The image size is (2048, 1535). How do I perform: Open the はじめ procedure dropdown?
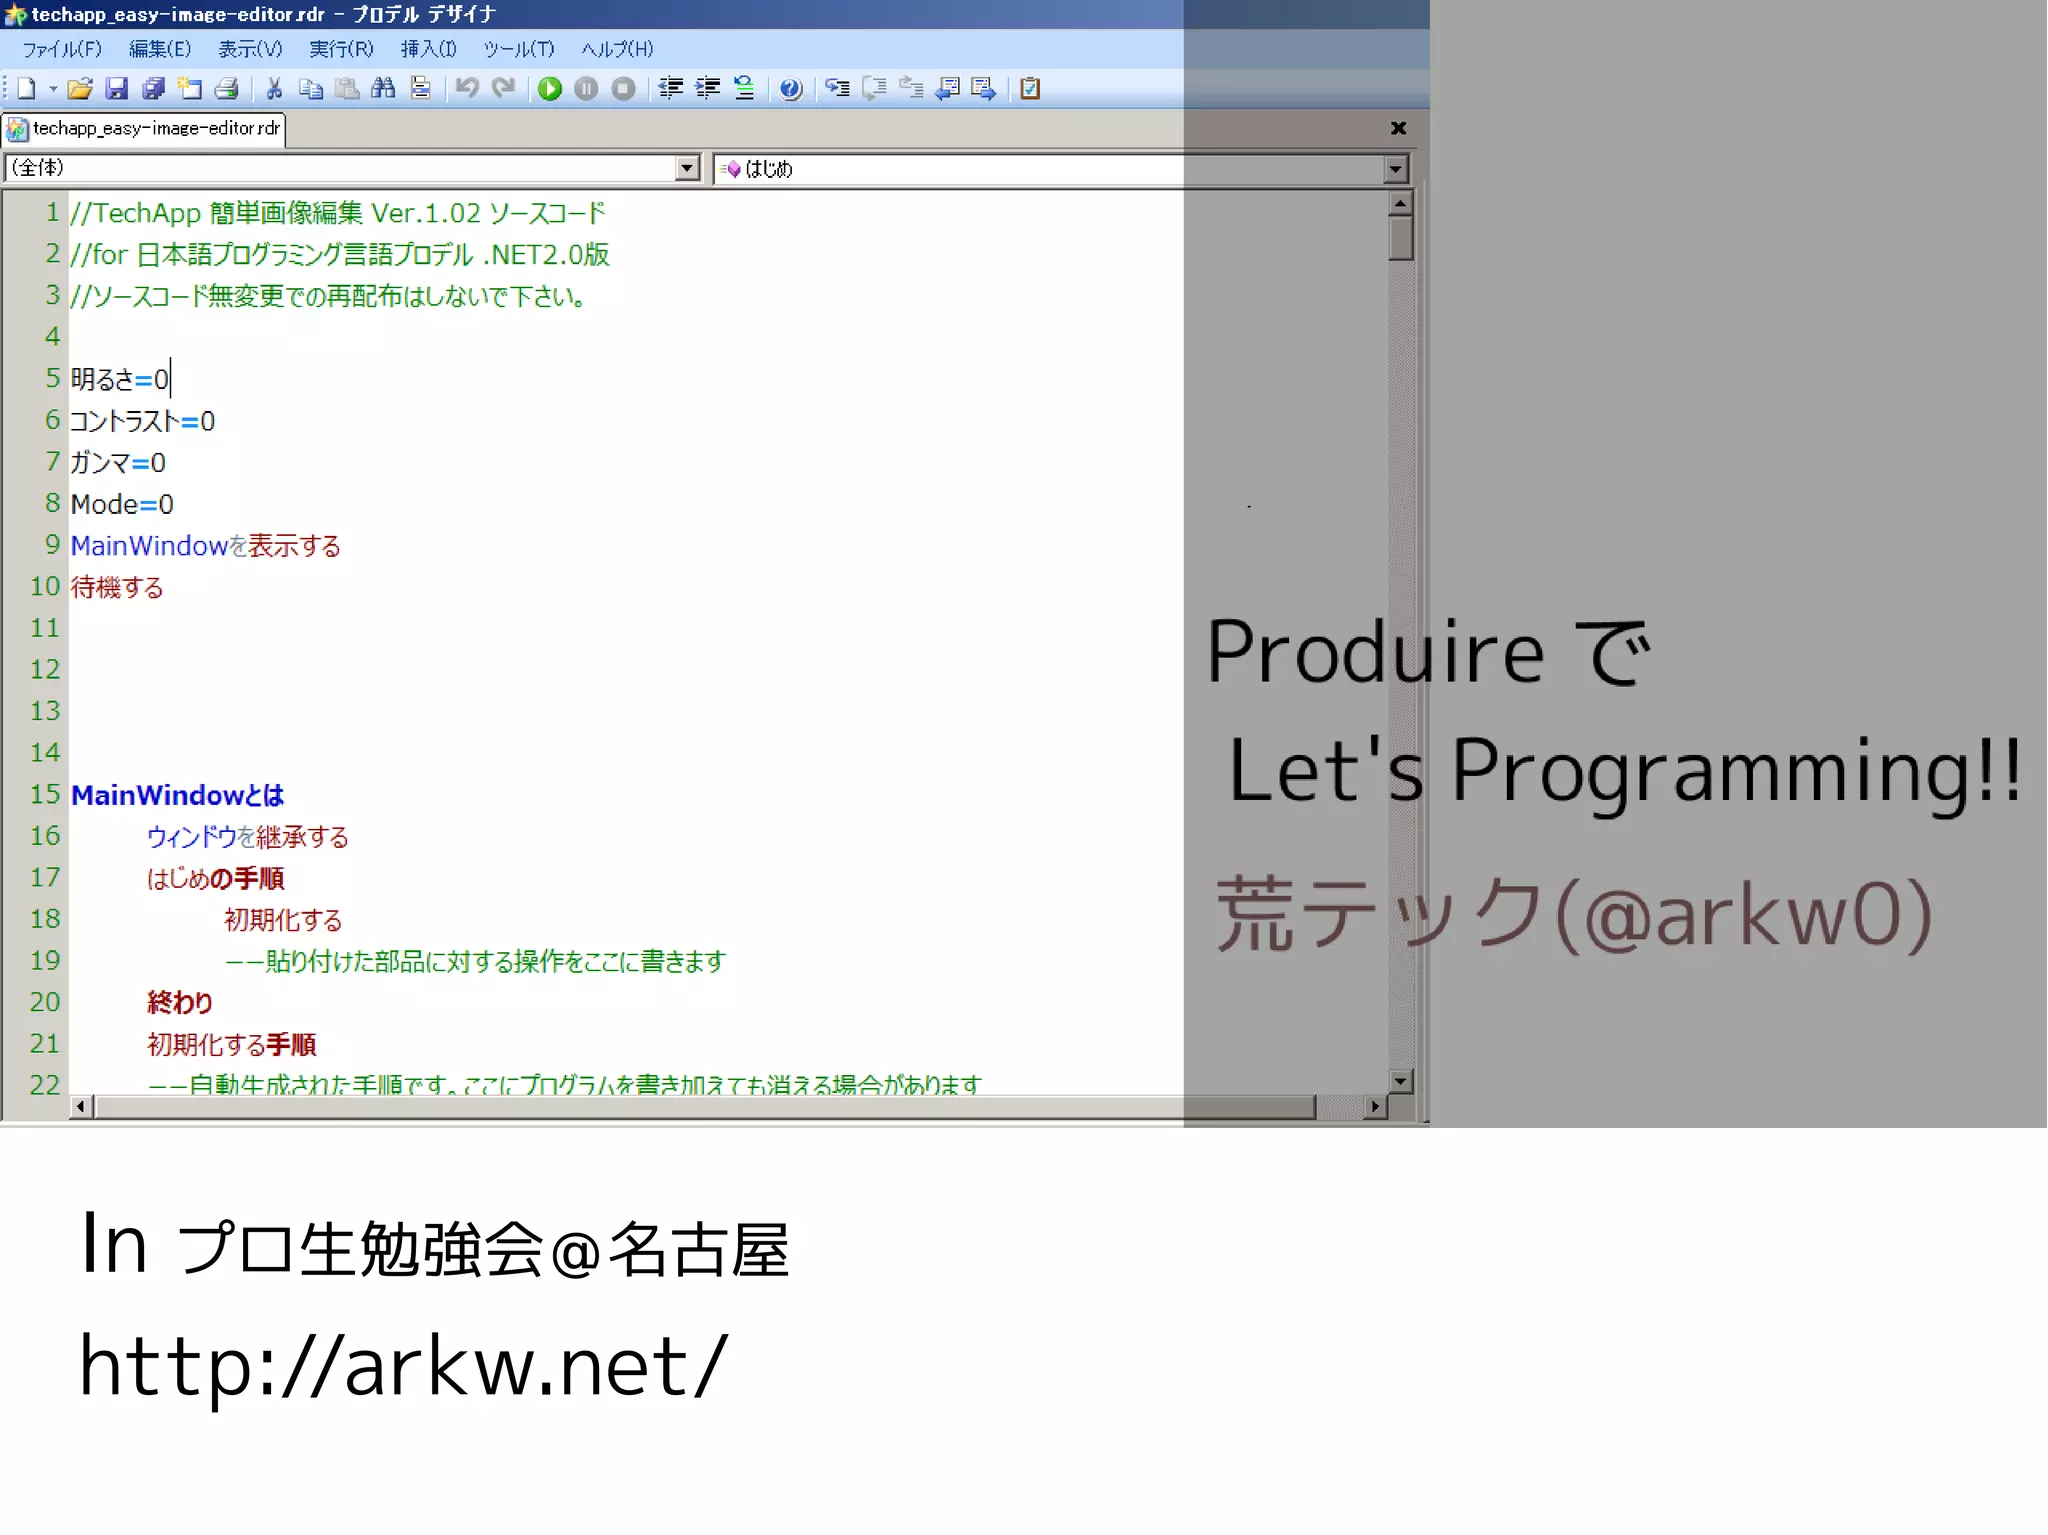[1396, 169]
